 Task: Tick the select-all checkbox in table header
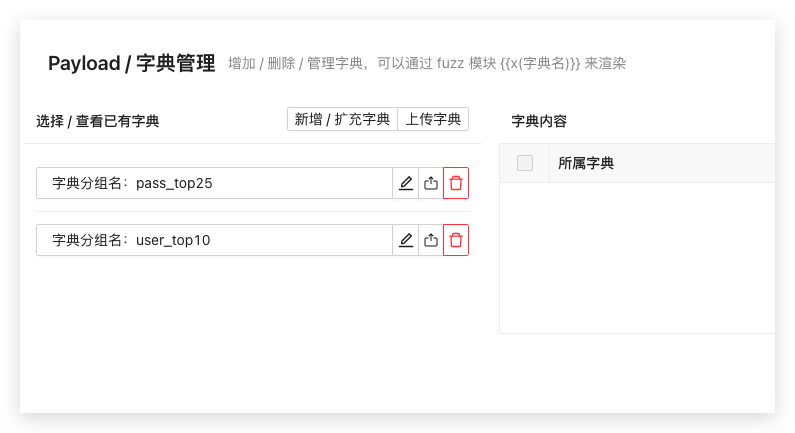[525, 163]
